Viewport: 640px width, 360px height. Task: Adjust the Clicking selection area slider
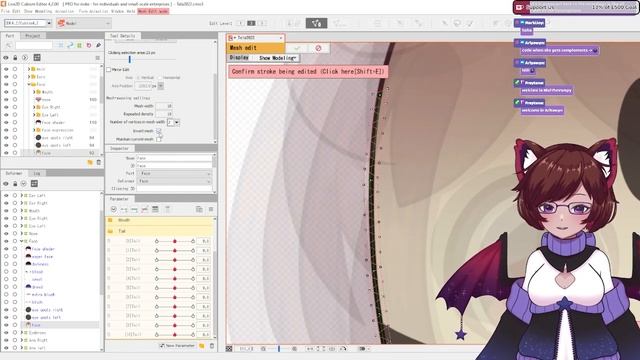[130, 60]
